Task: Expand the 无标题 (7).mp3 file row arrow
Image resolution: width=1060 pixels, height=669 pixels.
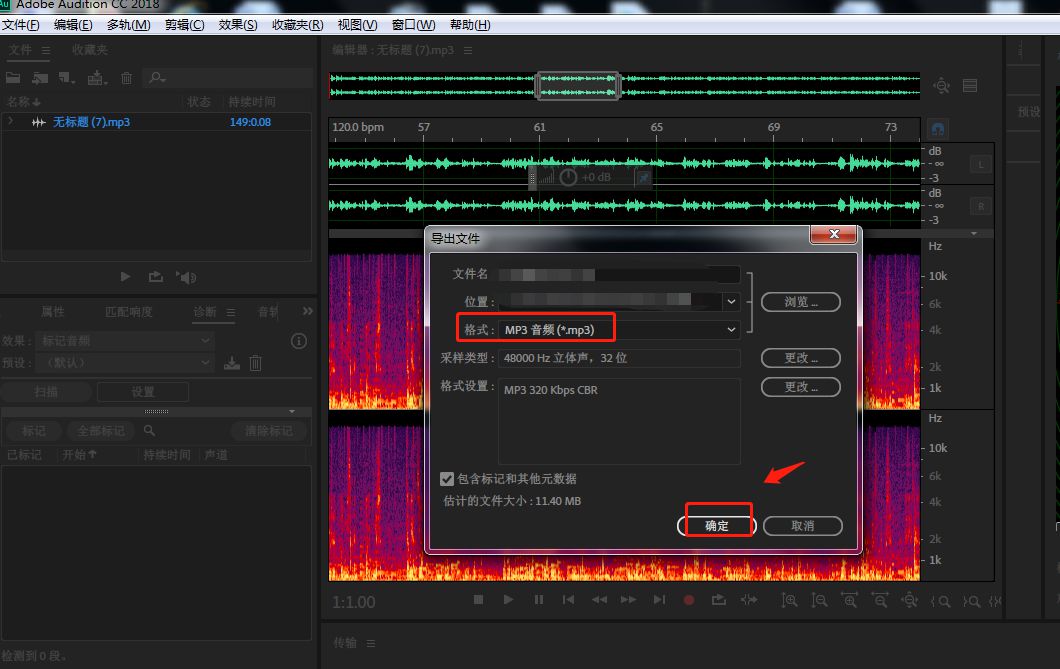Action: 10,122
